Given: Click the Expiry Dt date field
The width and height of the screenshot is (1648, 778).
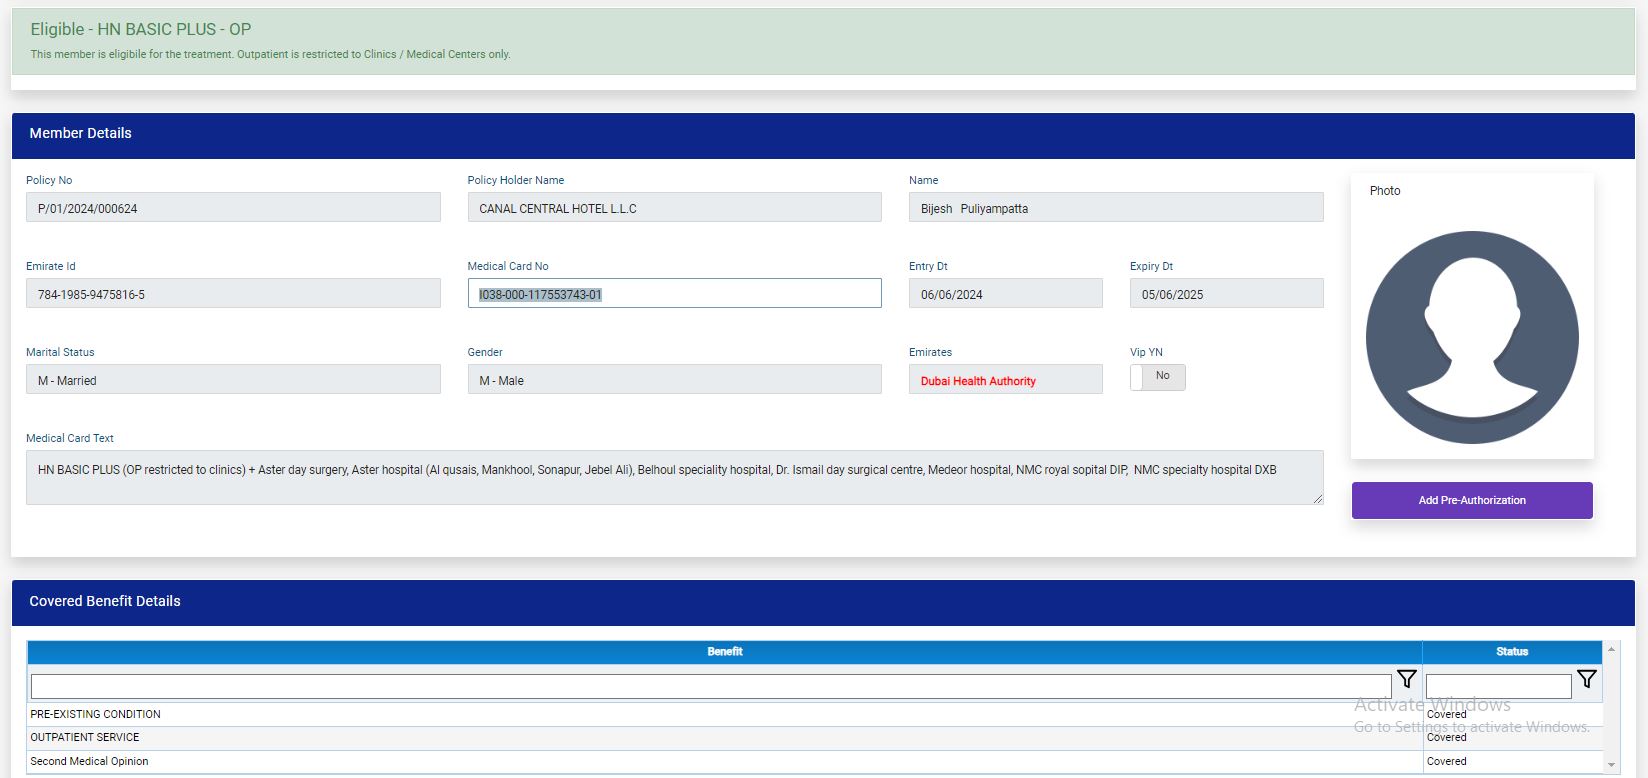Looking at the screenshot, I should point(1226,294).
